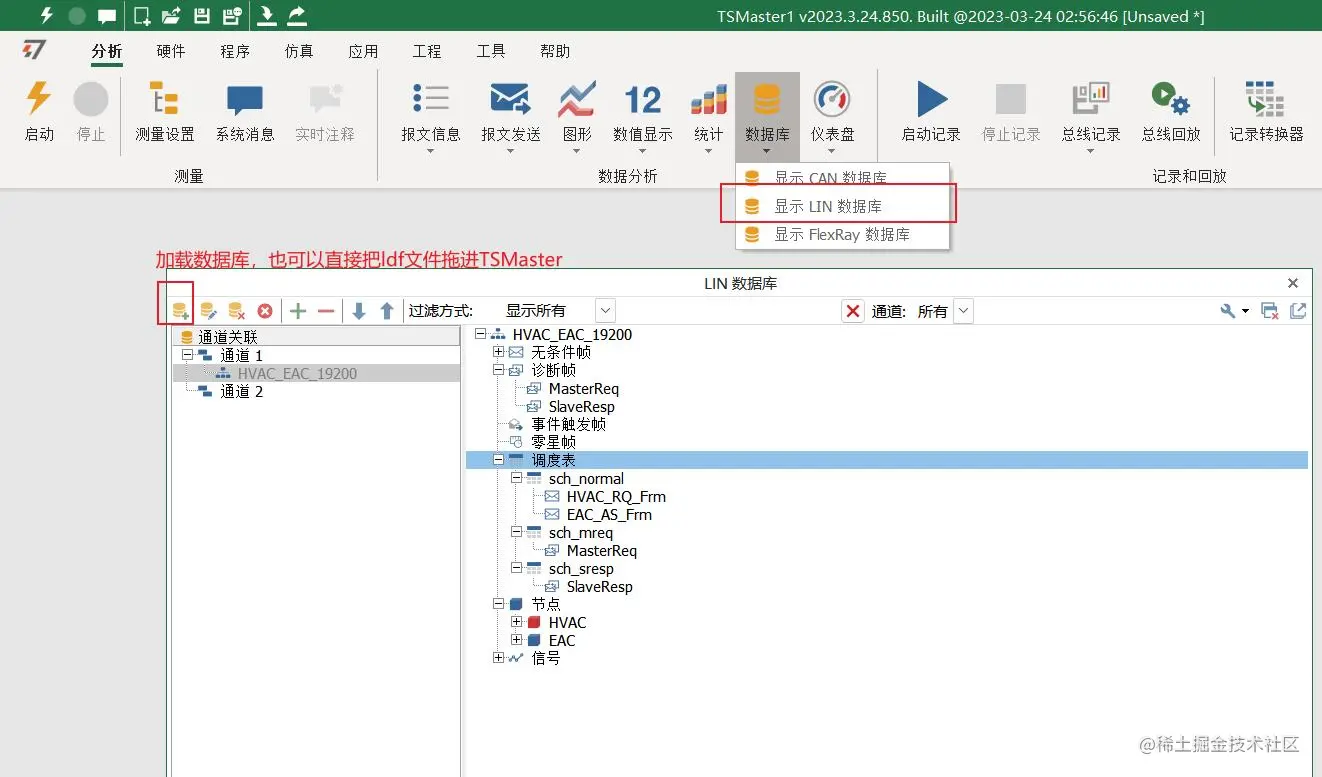Switch to the 仿真 ribbon tab

click(x=299, y=51)
